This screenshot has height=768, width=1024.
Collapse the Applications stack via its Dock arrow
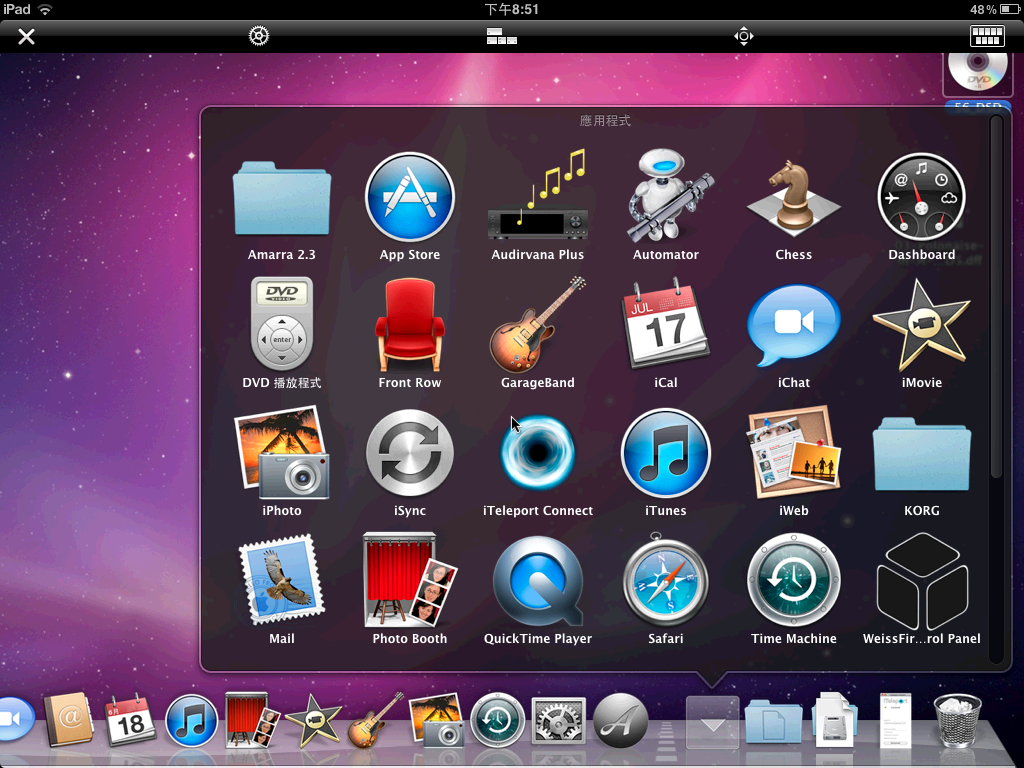click(x=712, y=722)
